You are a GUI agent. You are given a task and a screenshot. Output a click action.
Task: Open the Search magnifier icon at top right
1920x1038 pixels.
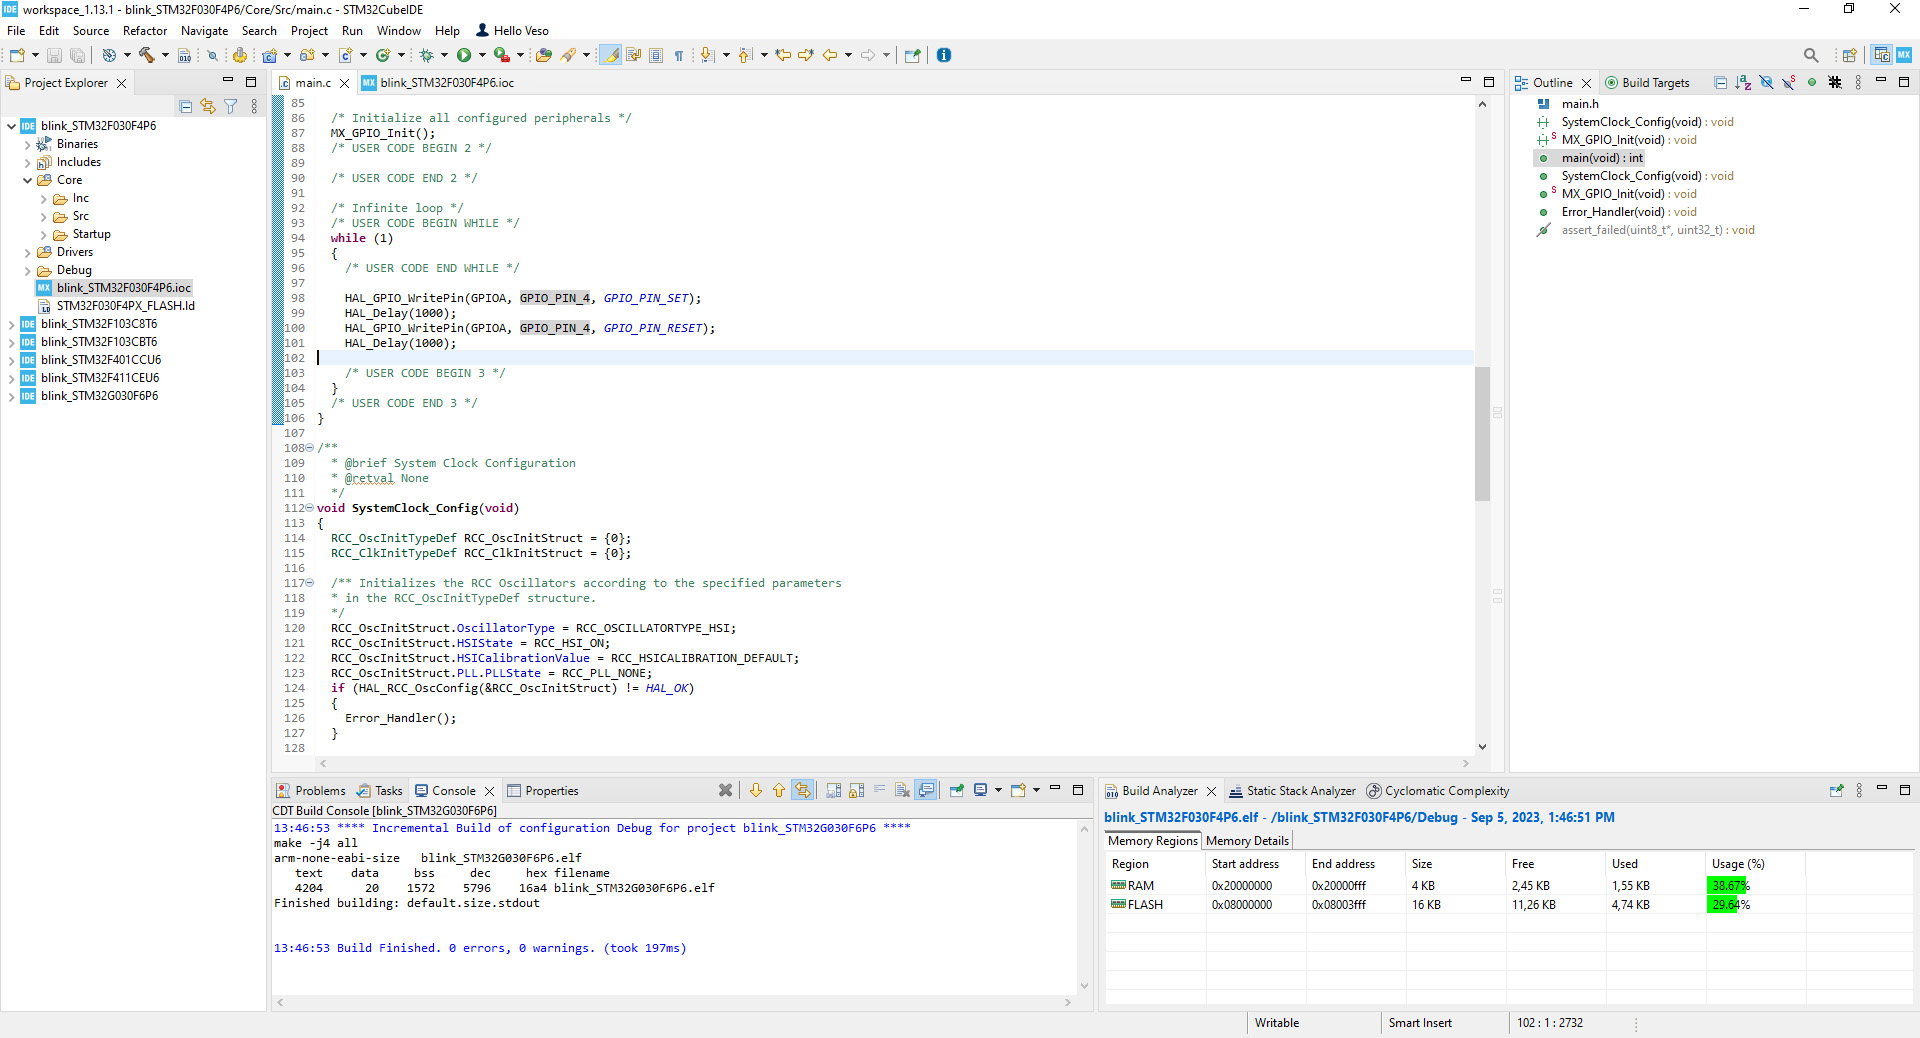(x=1811, y=55)
